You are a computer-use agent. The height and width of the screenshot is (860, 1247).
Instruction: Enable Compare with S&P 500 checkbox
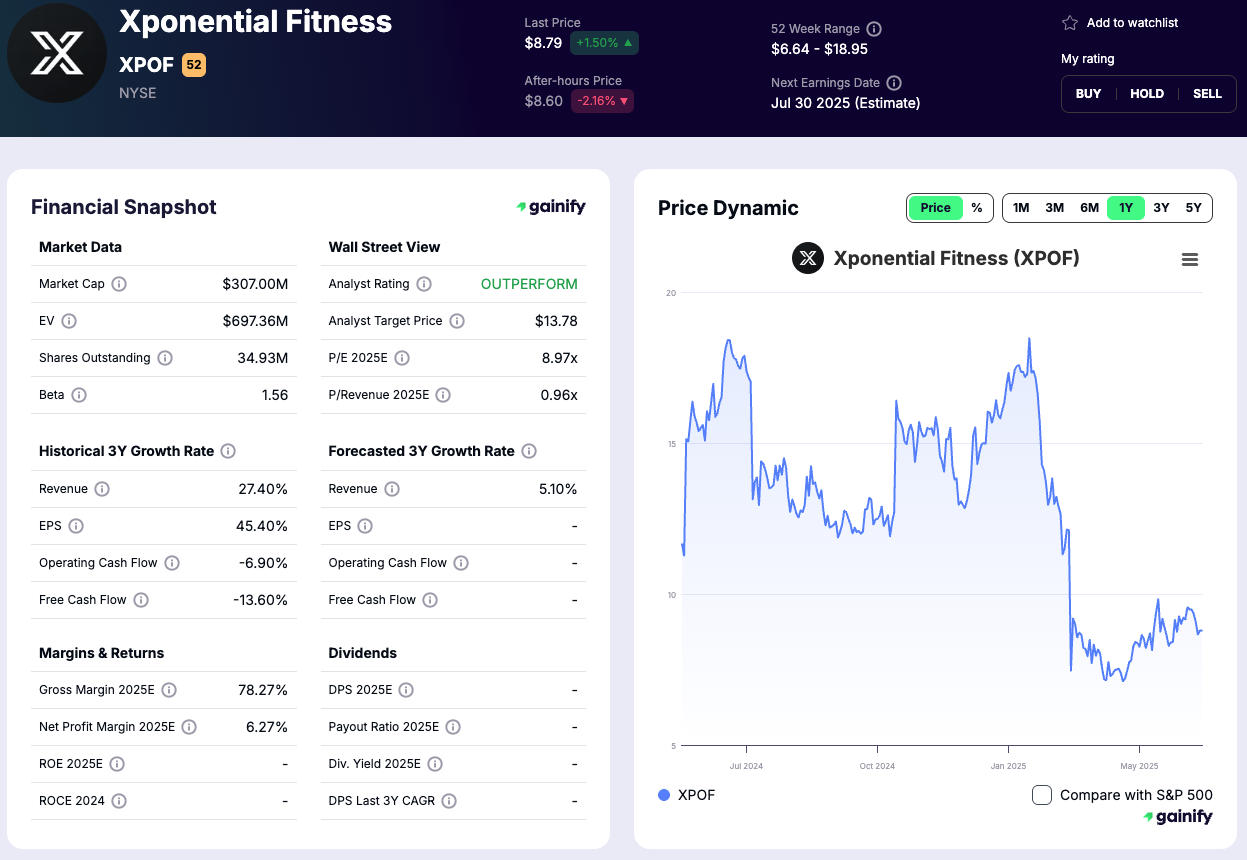coord(1042,795)
